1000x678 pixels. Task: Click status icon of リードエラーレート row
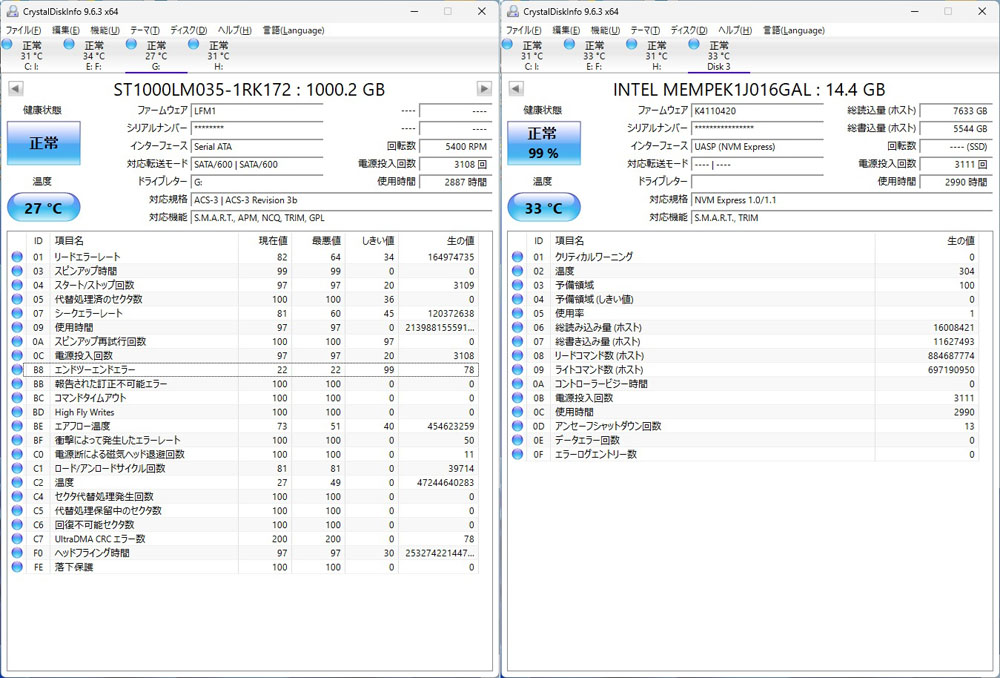point(17,257)
